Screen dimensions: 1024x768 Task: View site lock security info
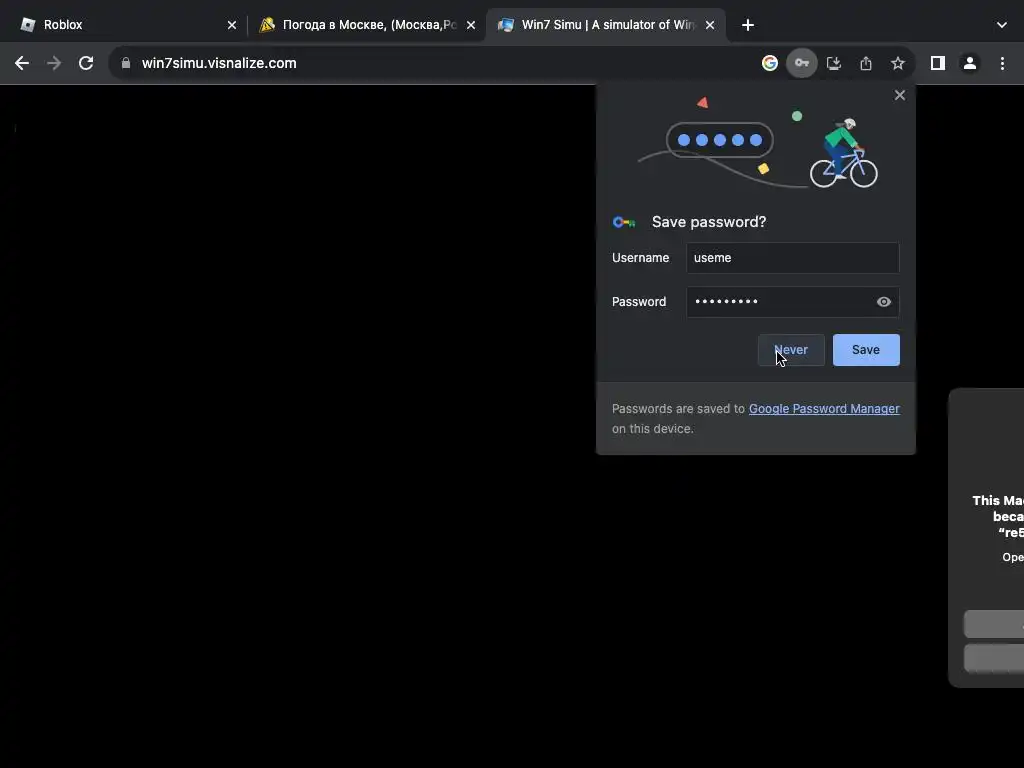tap(126, 63)
